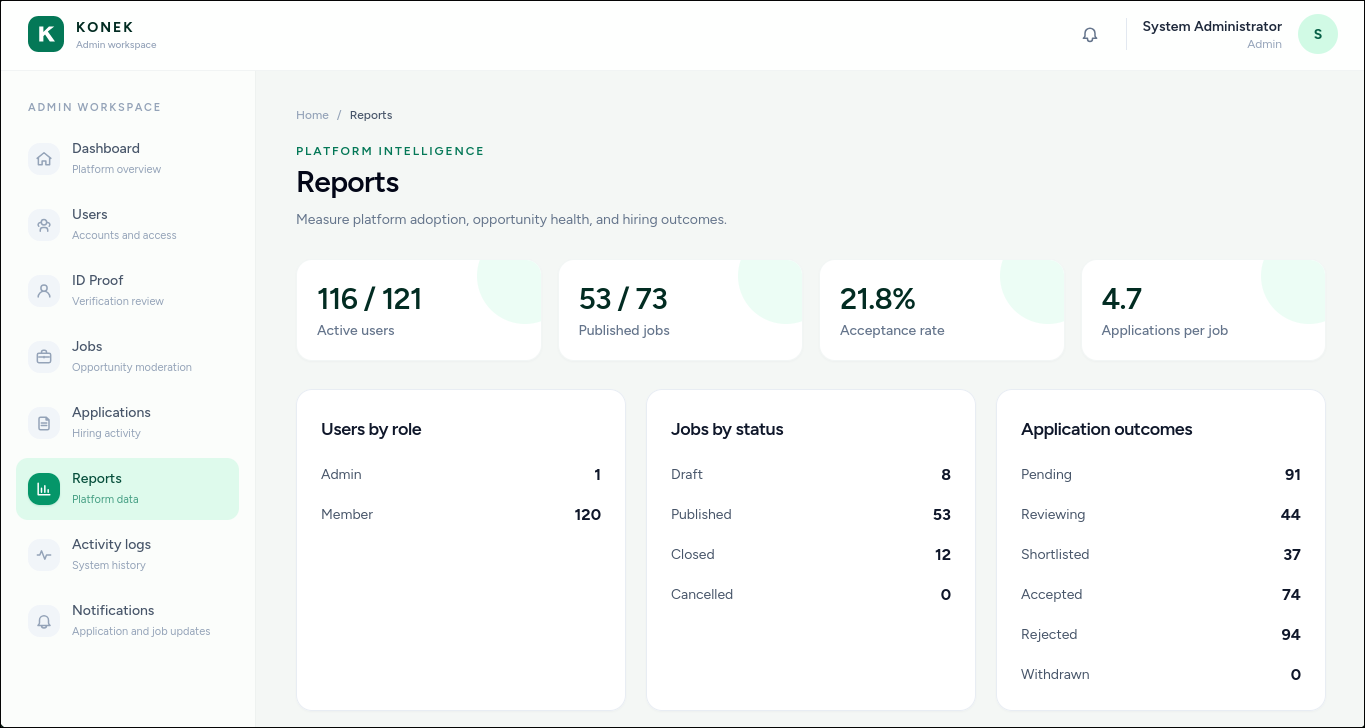1365x728 pixels.
Task: Click the Accepted outcome label
Action: point(1052,594)
